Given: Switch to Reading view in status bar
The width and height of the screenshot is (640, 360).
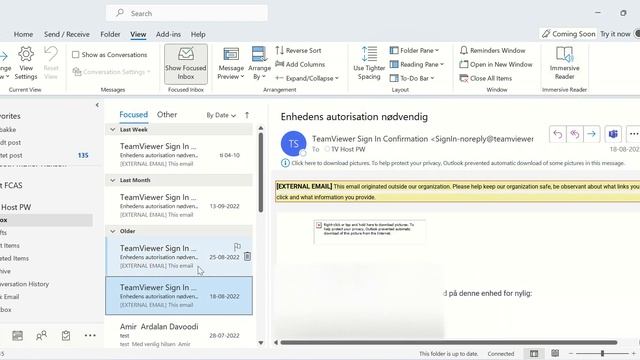Looking at the screenshot, I should coord(555,353).
